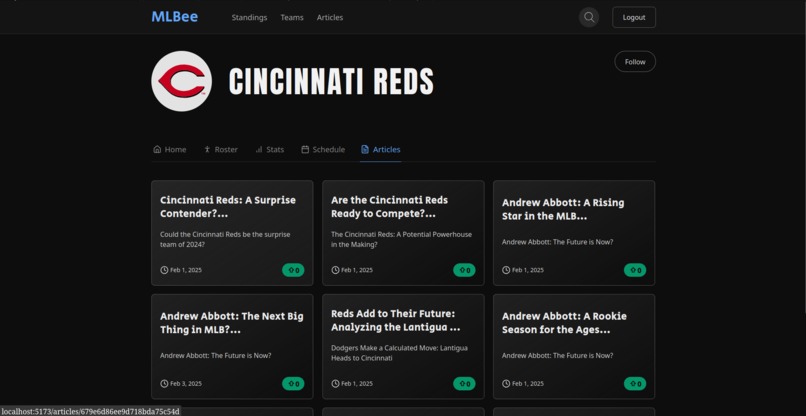Viewport: 806px width, 416px height.
Task: Upvote the 'Rookie Season for the Ages' article
Action: (635, 384)
